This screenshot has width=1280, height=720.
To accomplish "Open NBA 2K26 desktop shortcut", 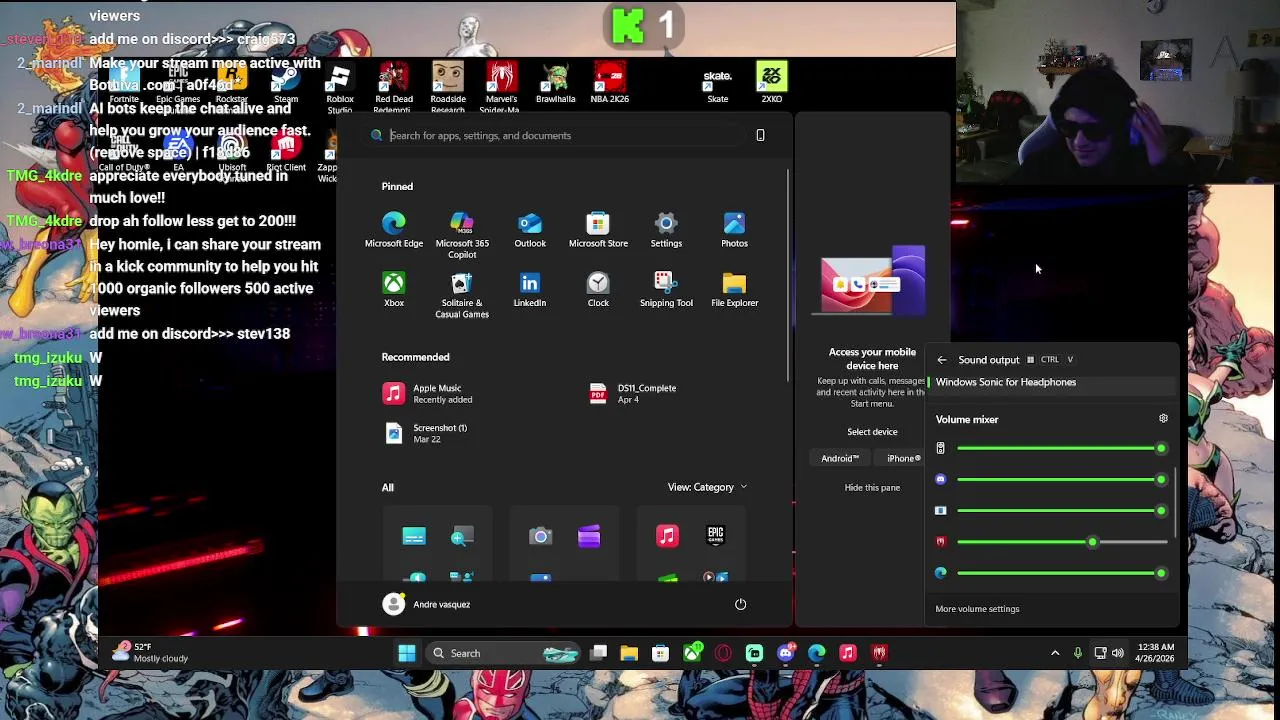I will point(610,84).
